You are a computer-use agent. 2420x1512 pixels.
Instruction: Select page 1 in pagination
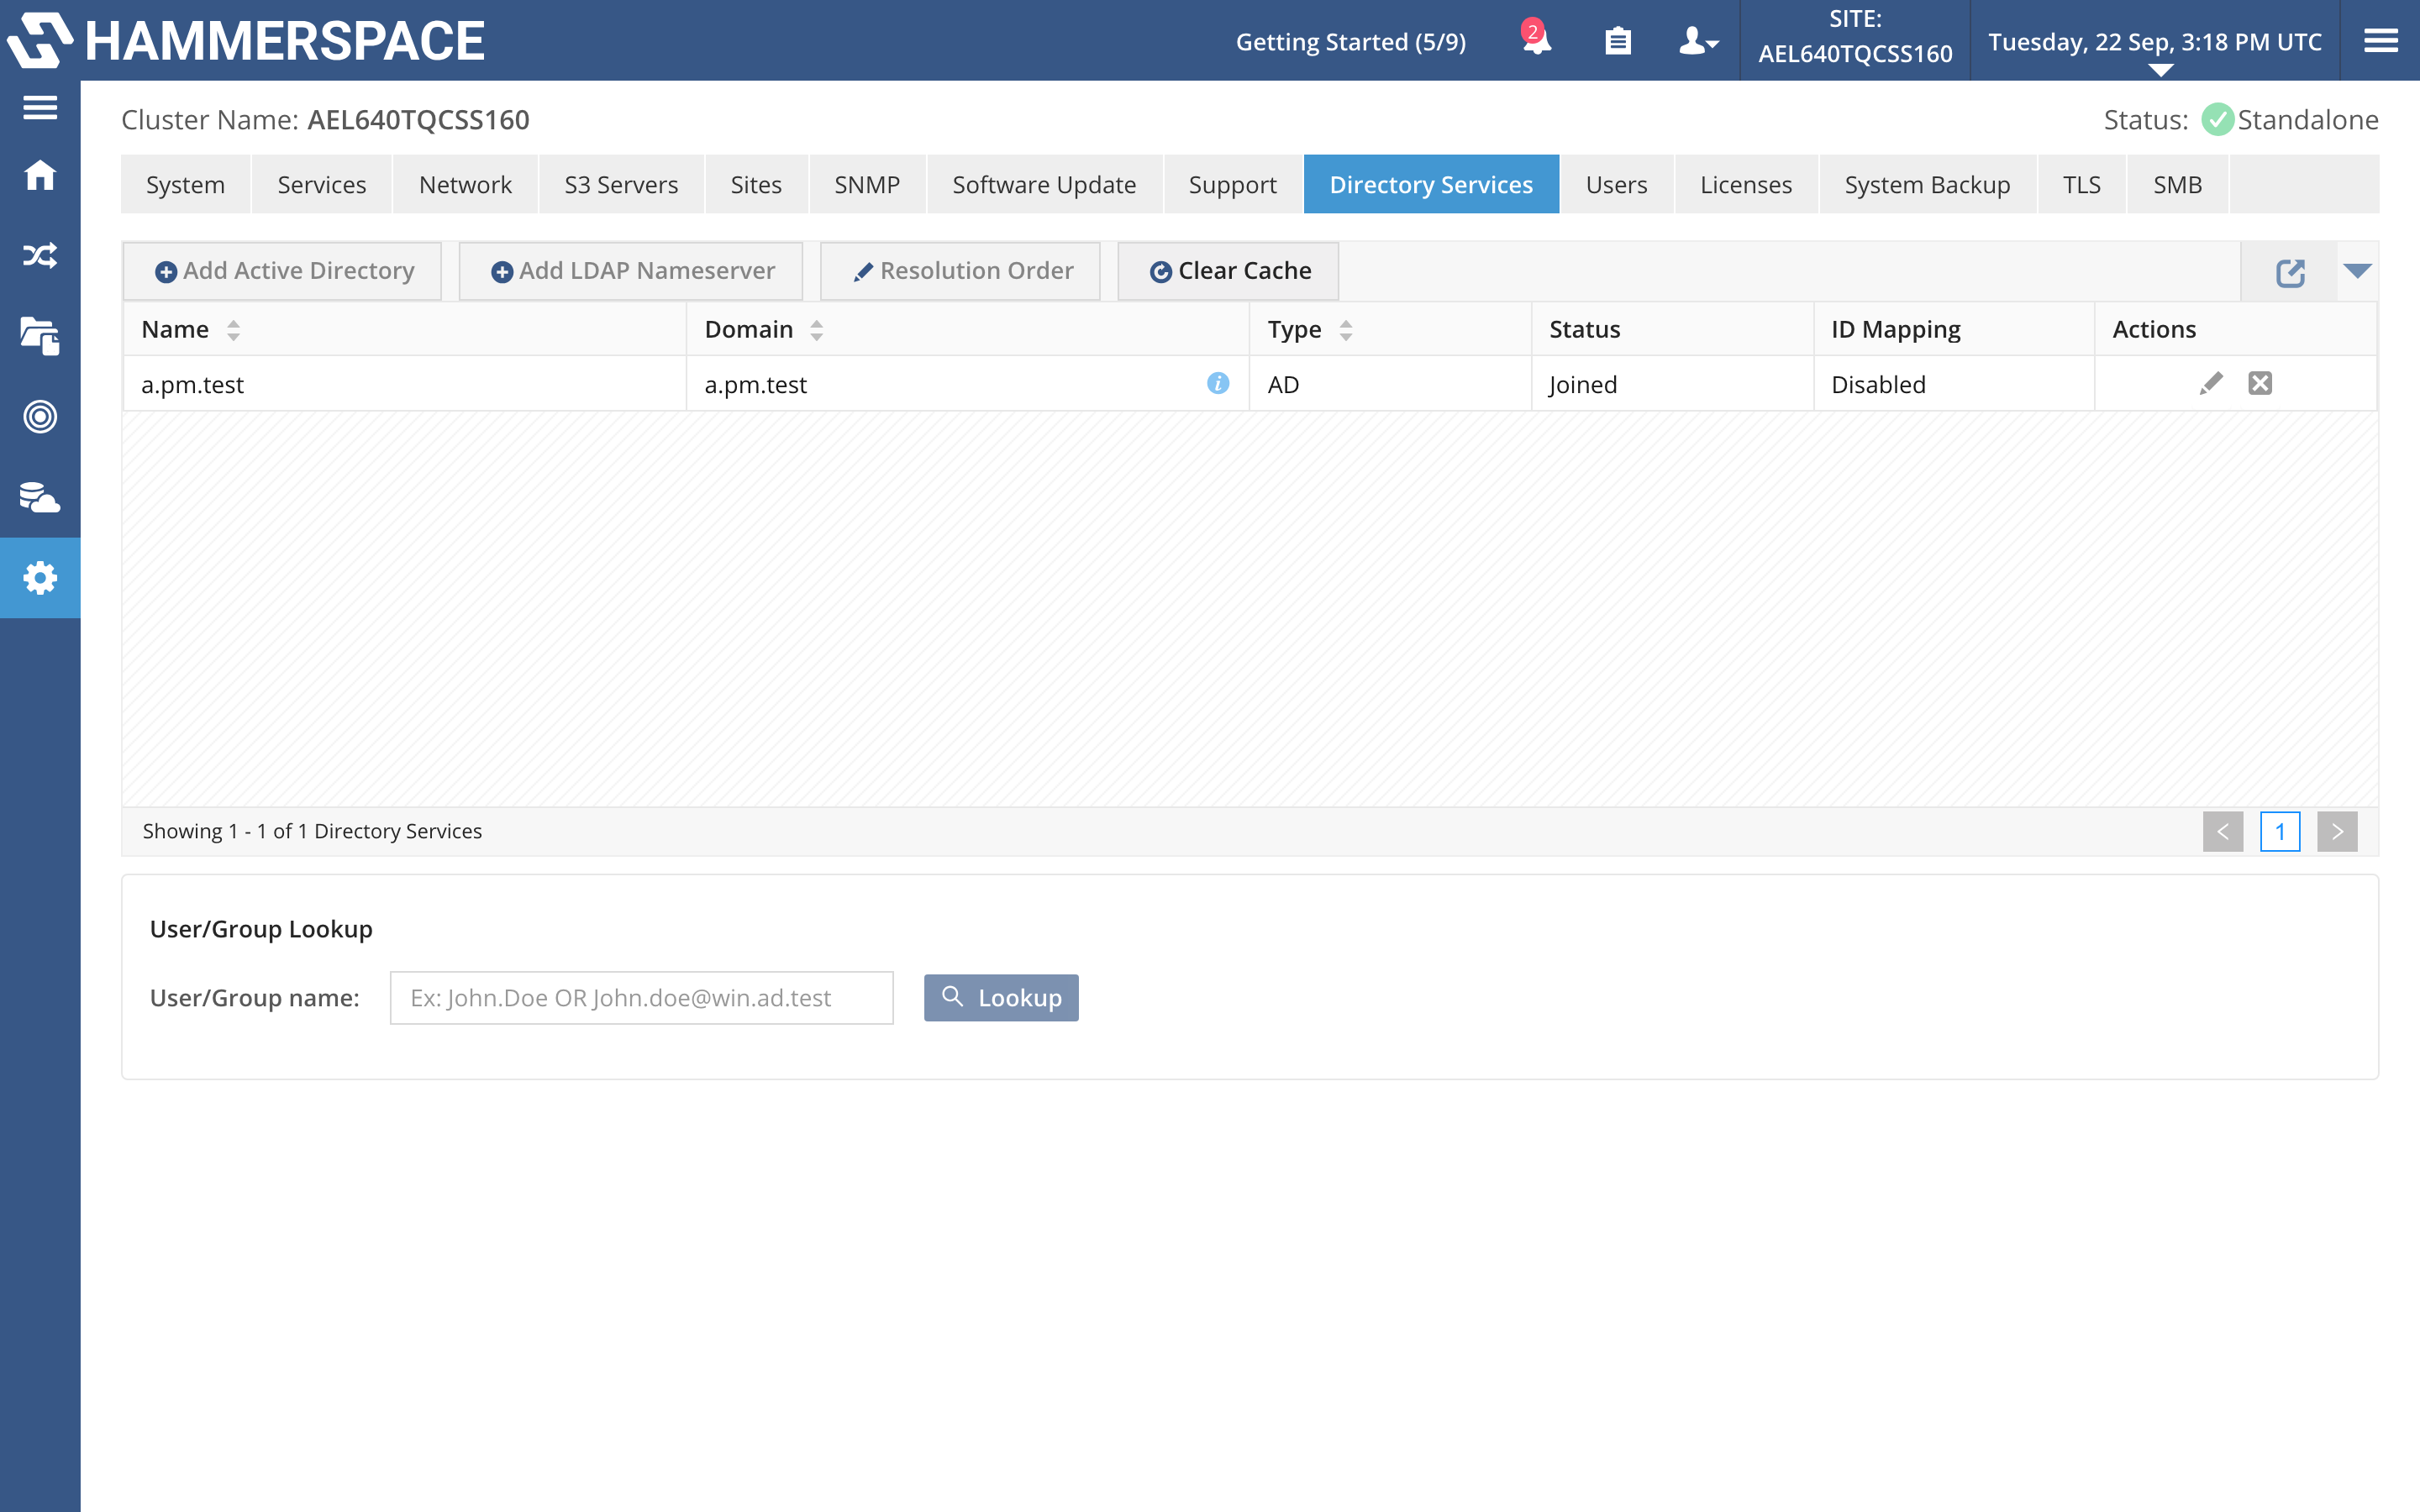(x=2280, y=831)
